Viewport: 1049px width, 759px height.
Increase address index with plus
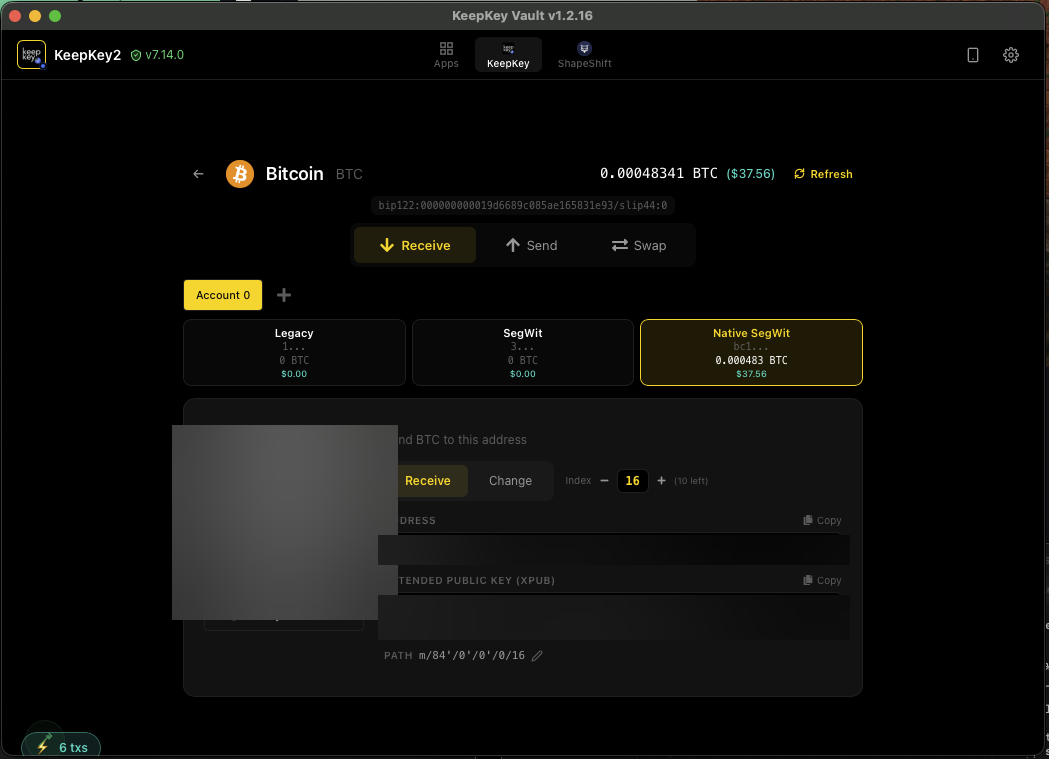pos(661,481)
